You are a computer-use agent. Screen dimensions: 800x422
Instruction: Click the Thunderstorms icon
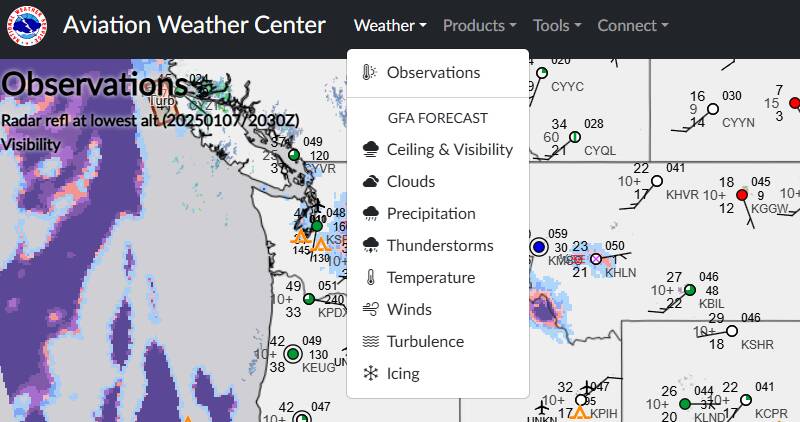pyautogui.click(x=371, y=246)
